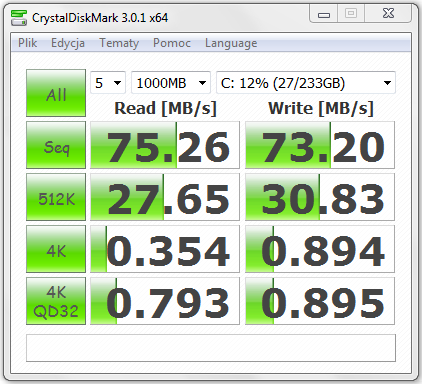Open the Language menu
The width and height of the screenshot is (422, 384).
231,43
